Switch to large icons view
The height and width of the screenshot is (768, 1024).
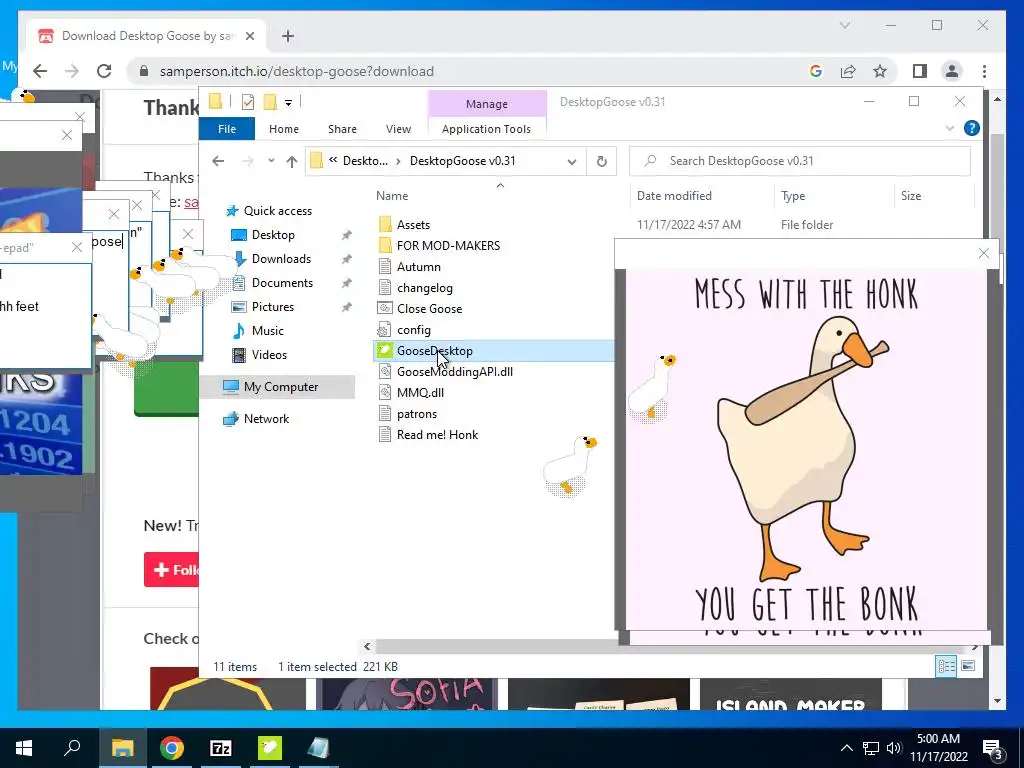pos(968,666)
